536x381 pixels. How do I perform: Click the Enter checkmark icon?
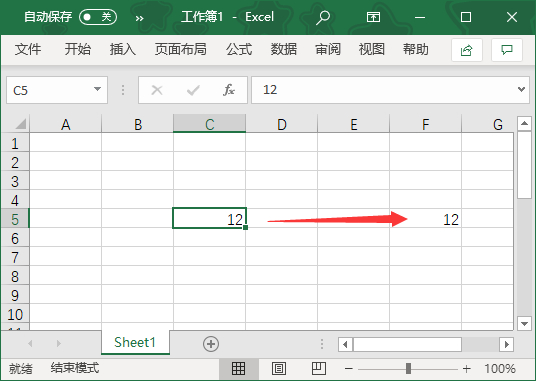pos(193,90)
